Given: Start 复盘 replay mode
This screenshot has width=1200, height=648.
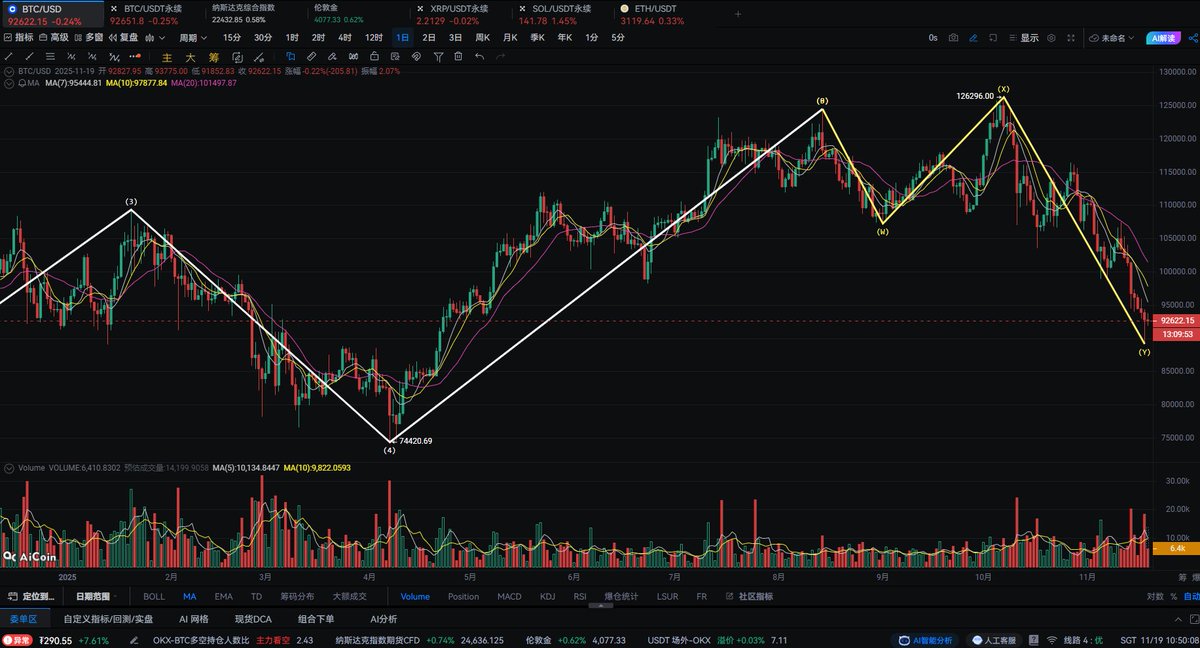Looking at the screenshot, I should [123, 37].
